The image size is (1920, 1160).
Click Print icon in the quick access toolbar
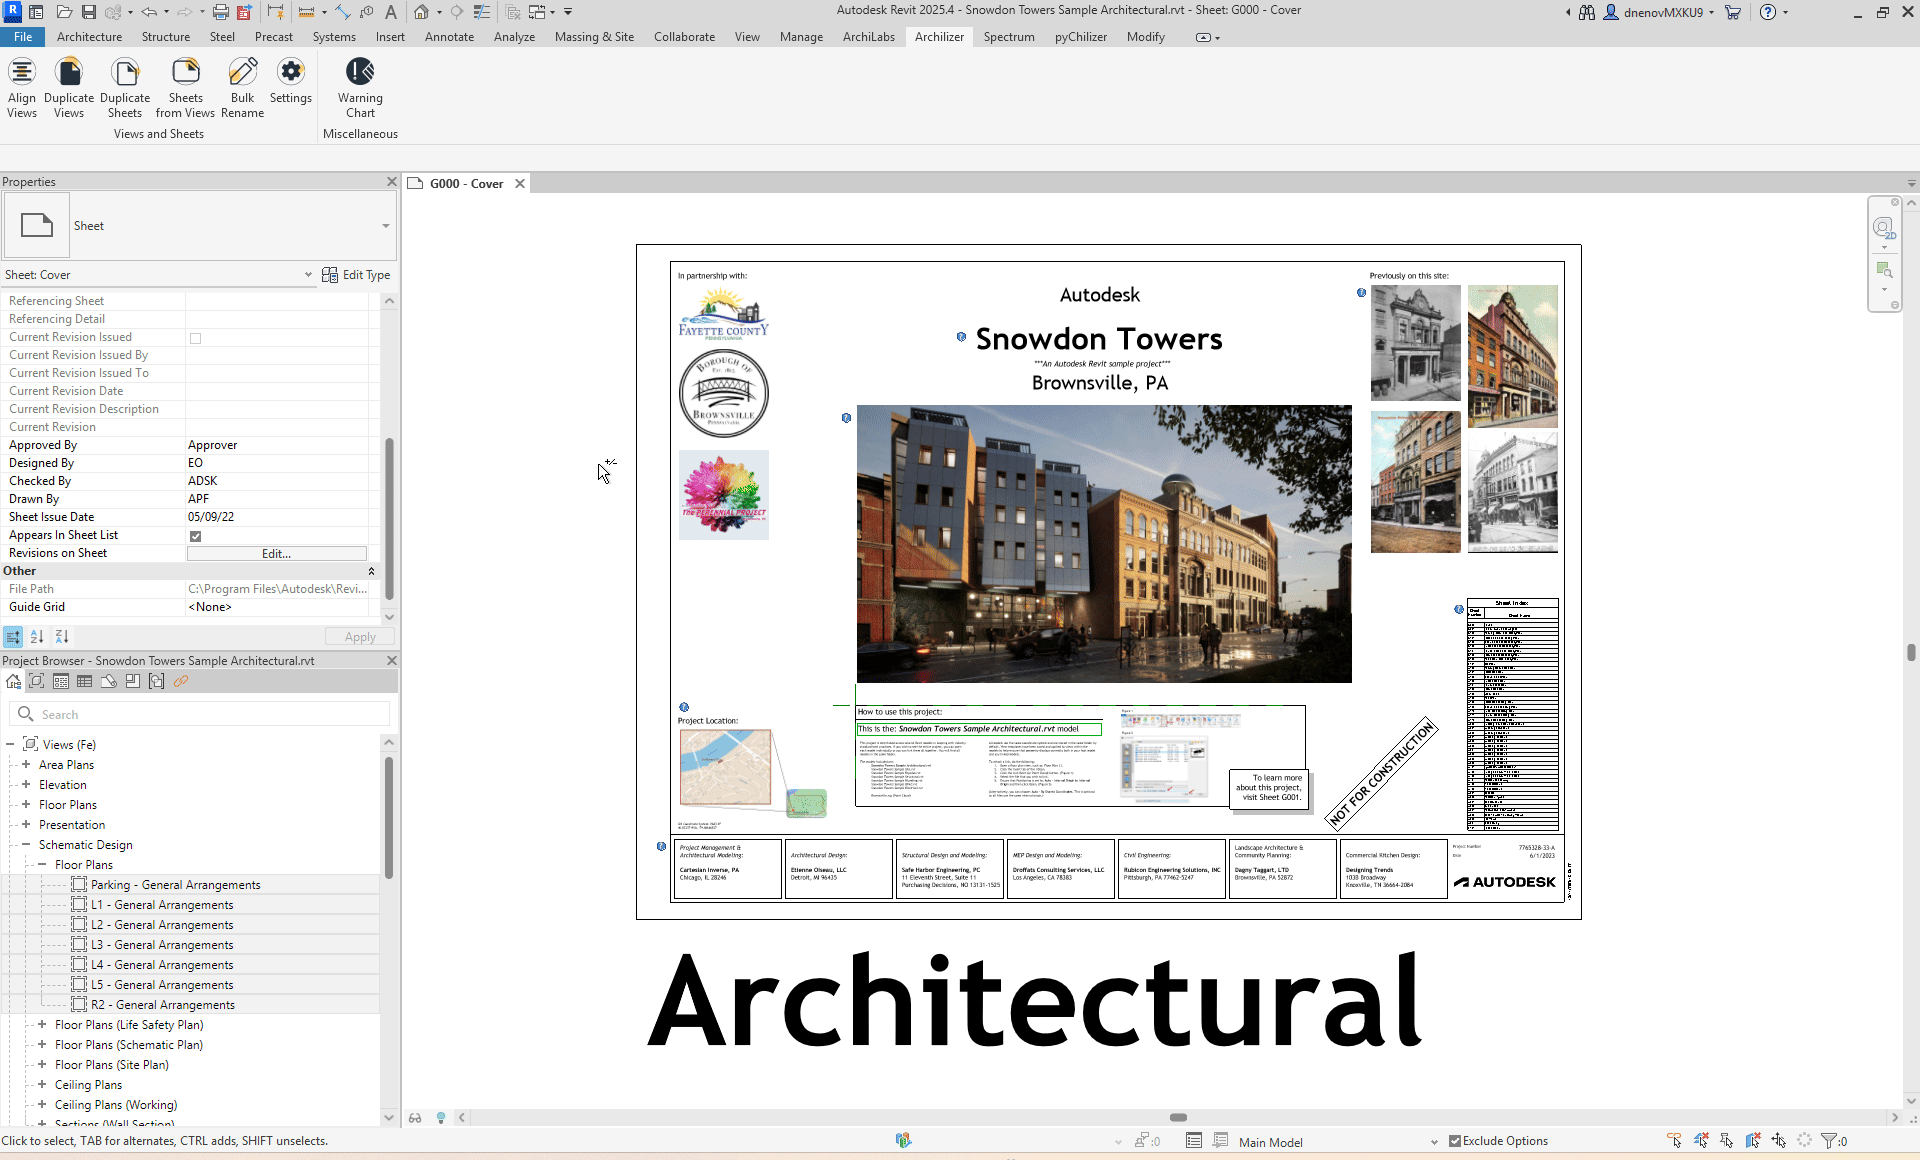(x=220, y=12)
